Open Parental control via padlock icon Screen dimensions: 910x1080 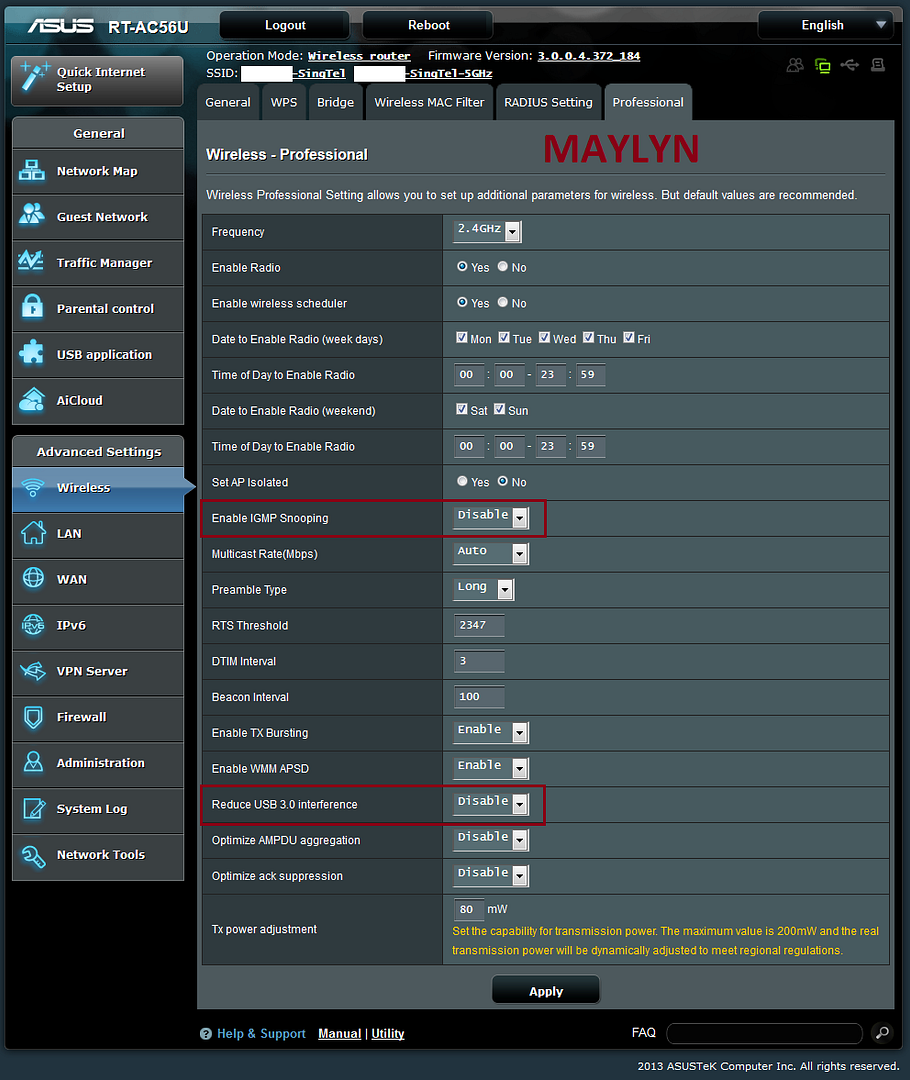32,309
